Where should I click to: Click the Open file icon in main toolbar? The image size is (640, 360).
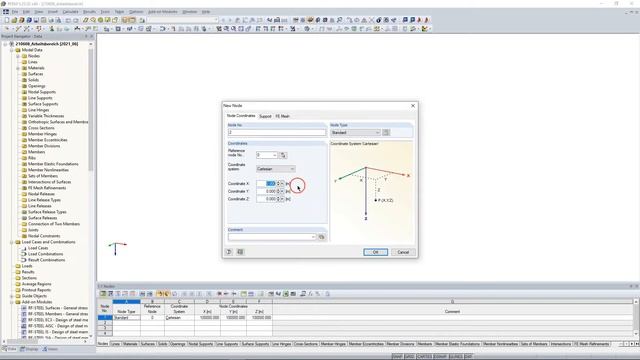(x=14, y=20)
